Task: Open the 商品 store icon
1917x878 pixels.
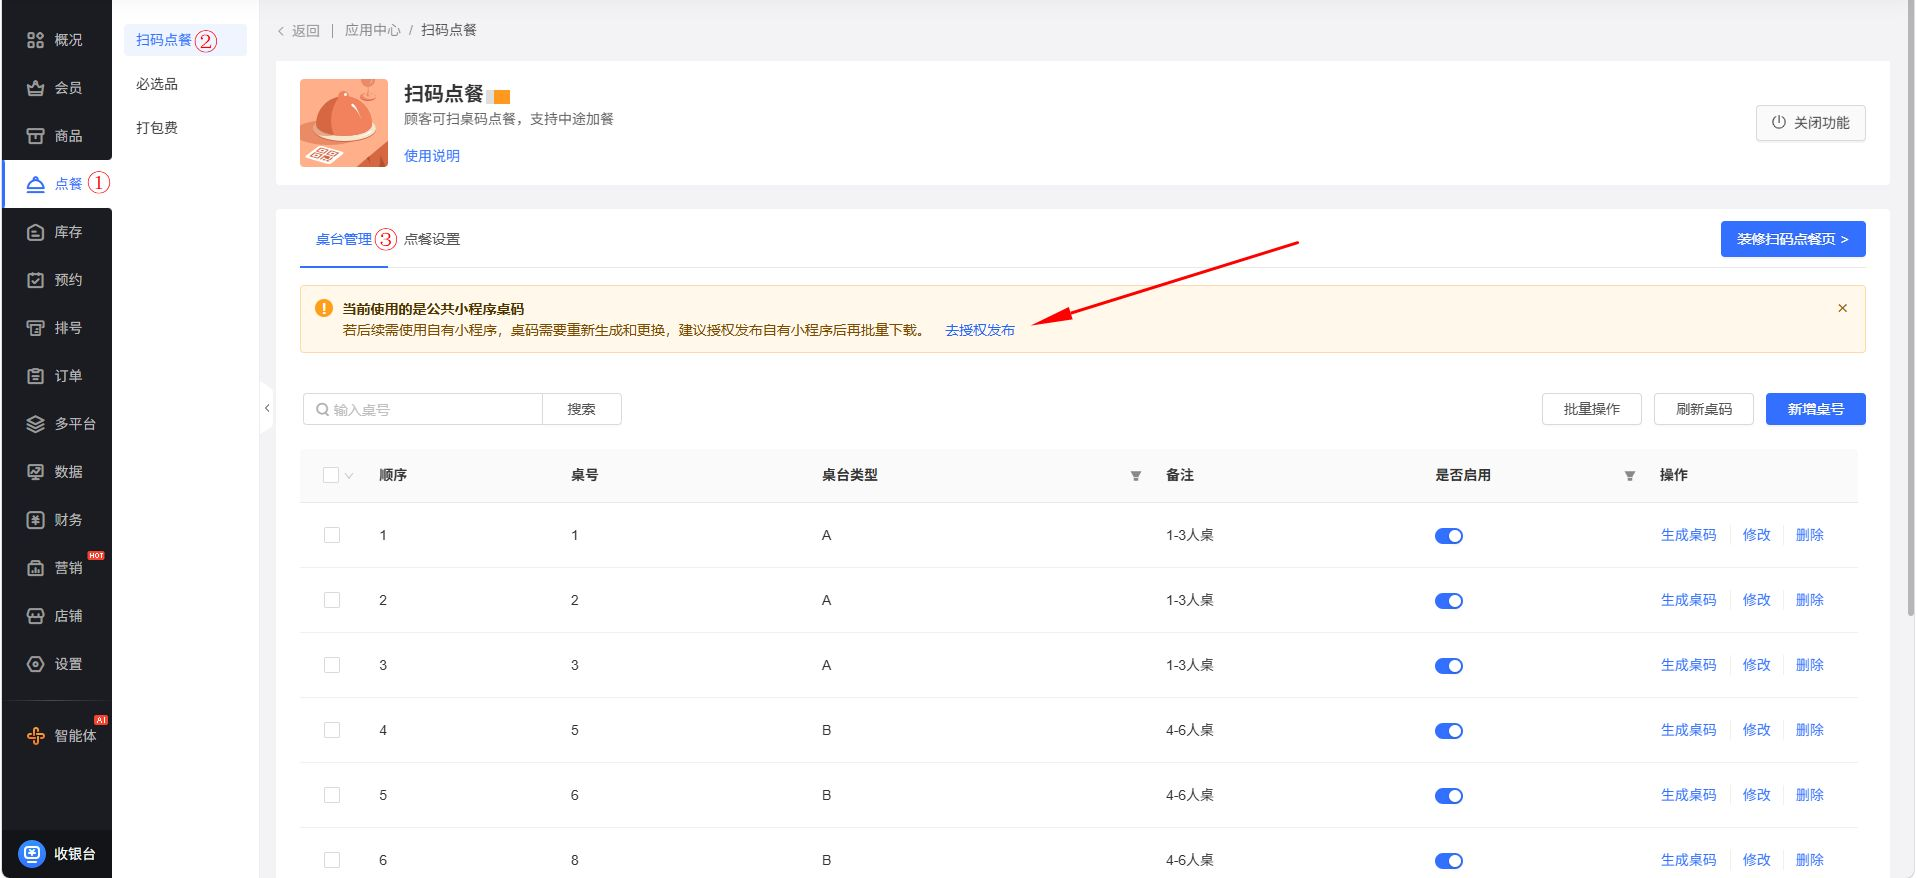Action: pyautogui.click(x=36, y=136)
